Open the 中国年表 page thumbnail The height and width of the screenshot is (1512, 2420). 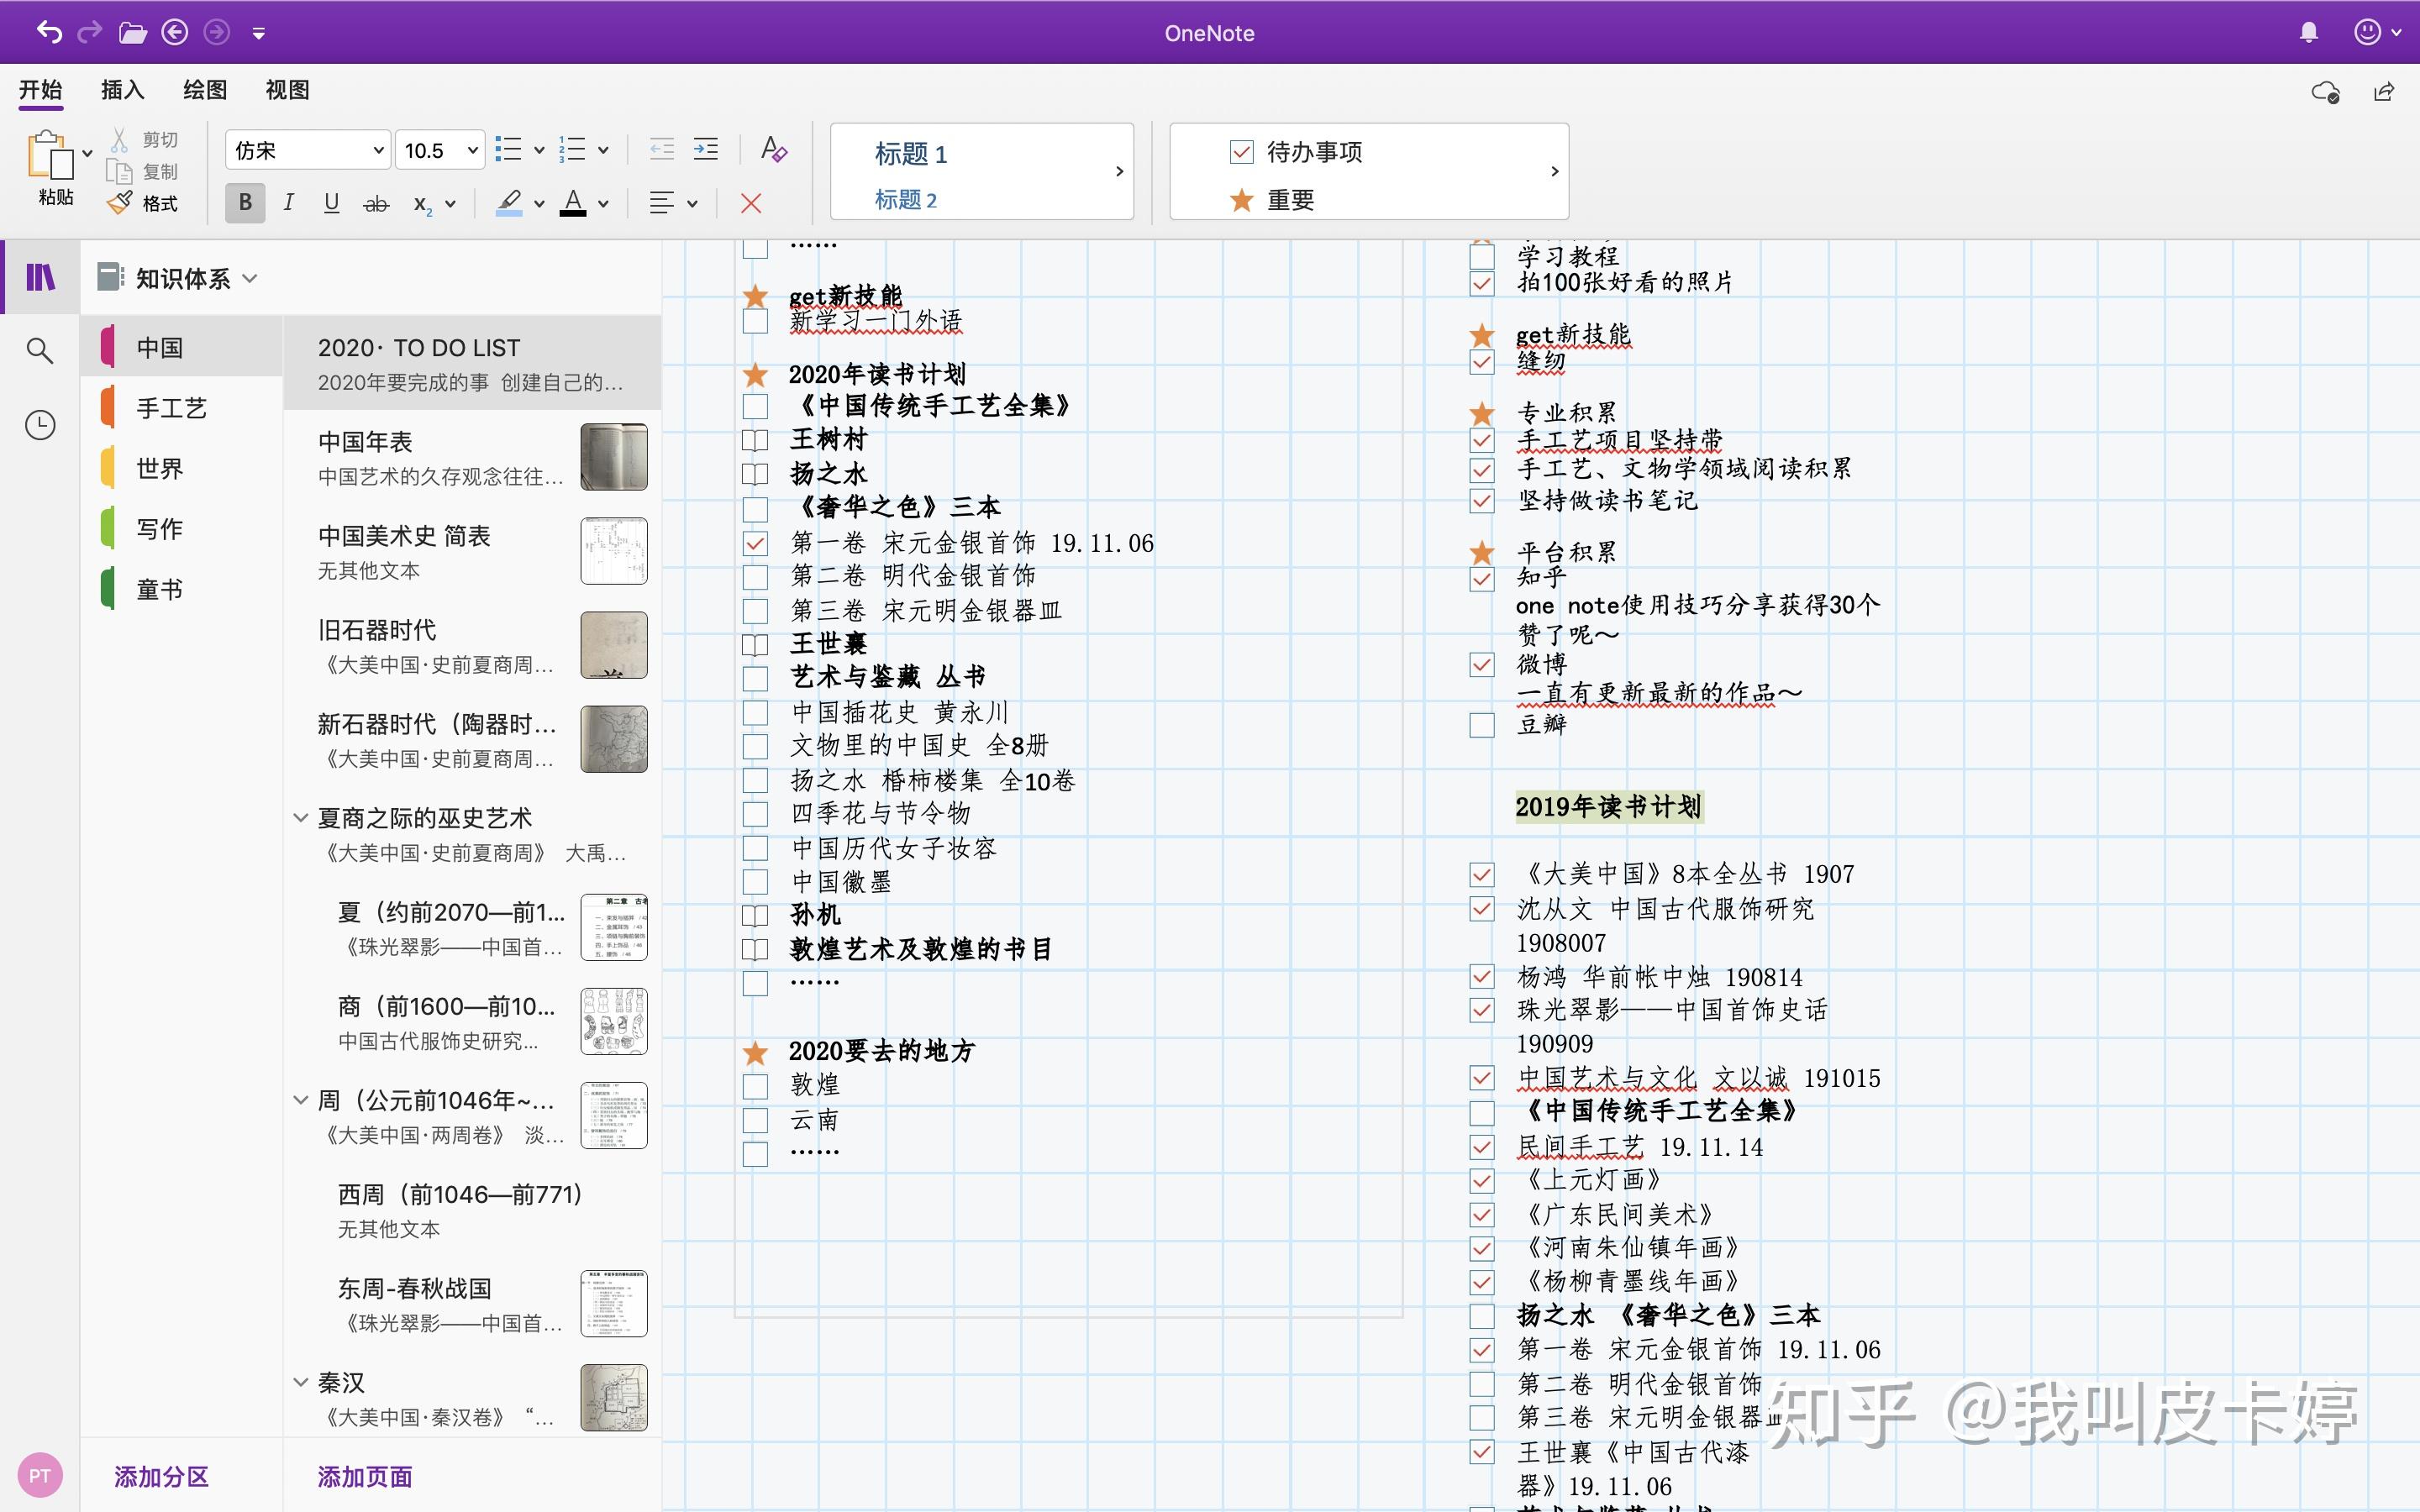[614, 457]
